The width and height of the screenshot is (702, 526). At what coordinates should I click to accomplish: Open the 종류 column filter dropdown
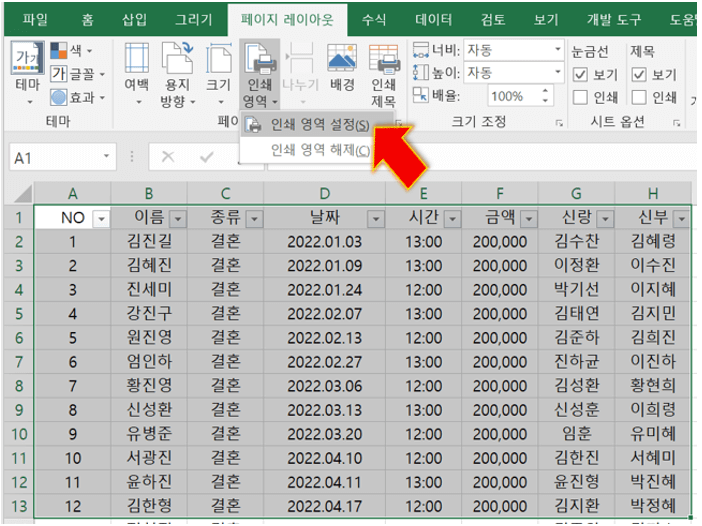(255, 219)
